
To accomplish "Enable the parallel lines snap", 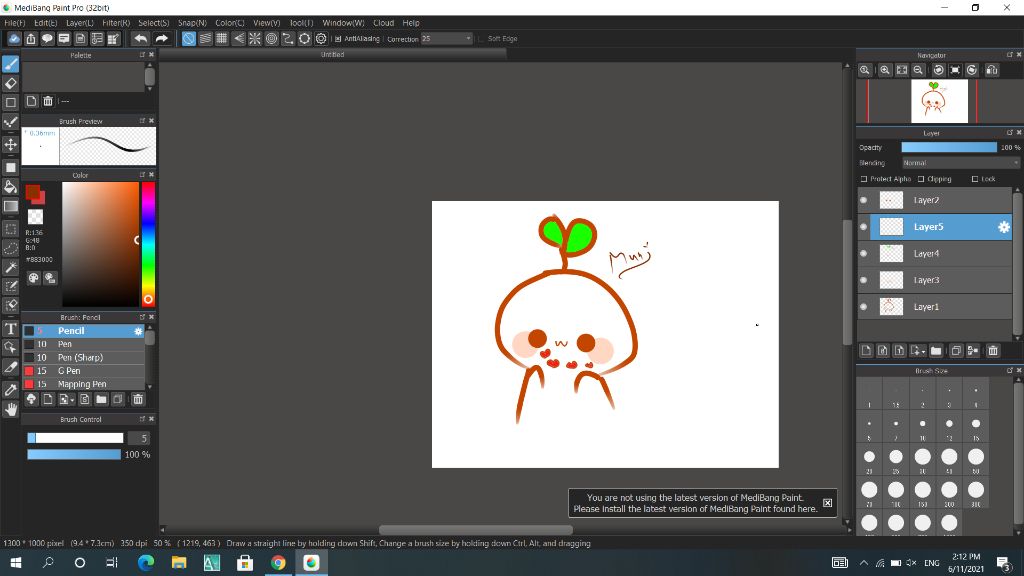I will point(205,39).
